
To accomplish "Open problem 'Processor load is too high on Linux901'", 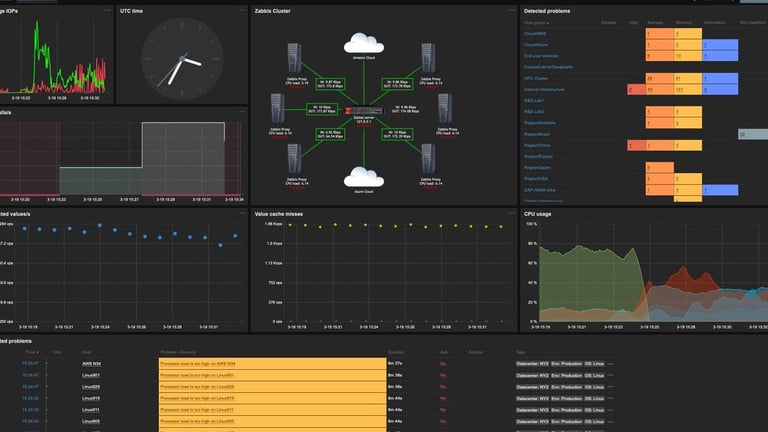I will pyautogui.click(x=197, y=376).
